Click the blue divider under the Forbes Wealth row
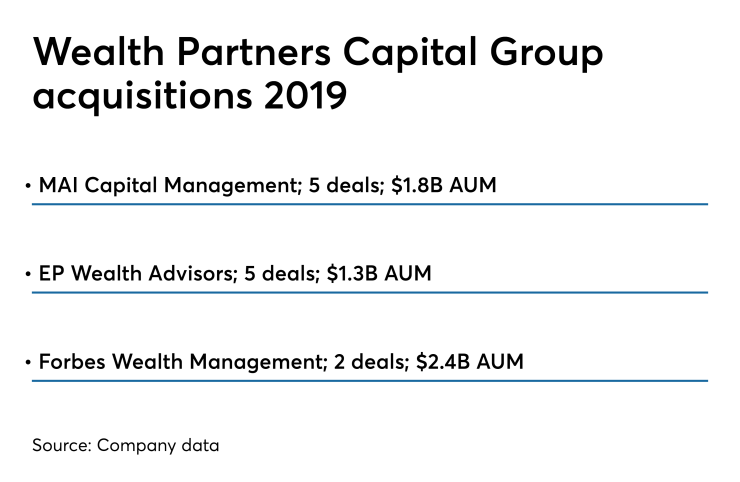Image resolution: width=740 pixels, height=482 pixels. [369, 380]
